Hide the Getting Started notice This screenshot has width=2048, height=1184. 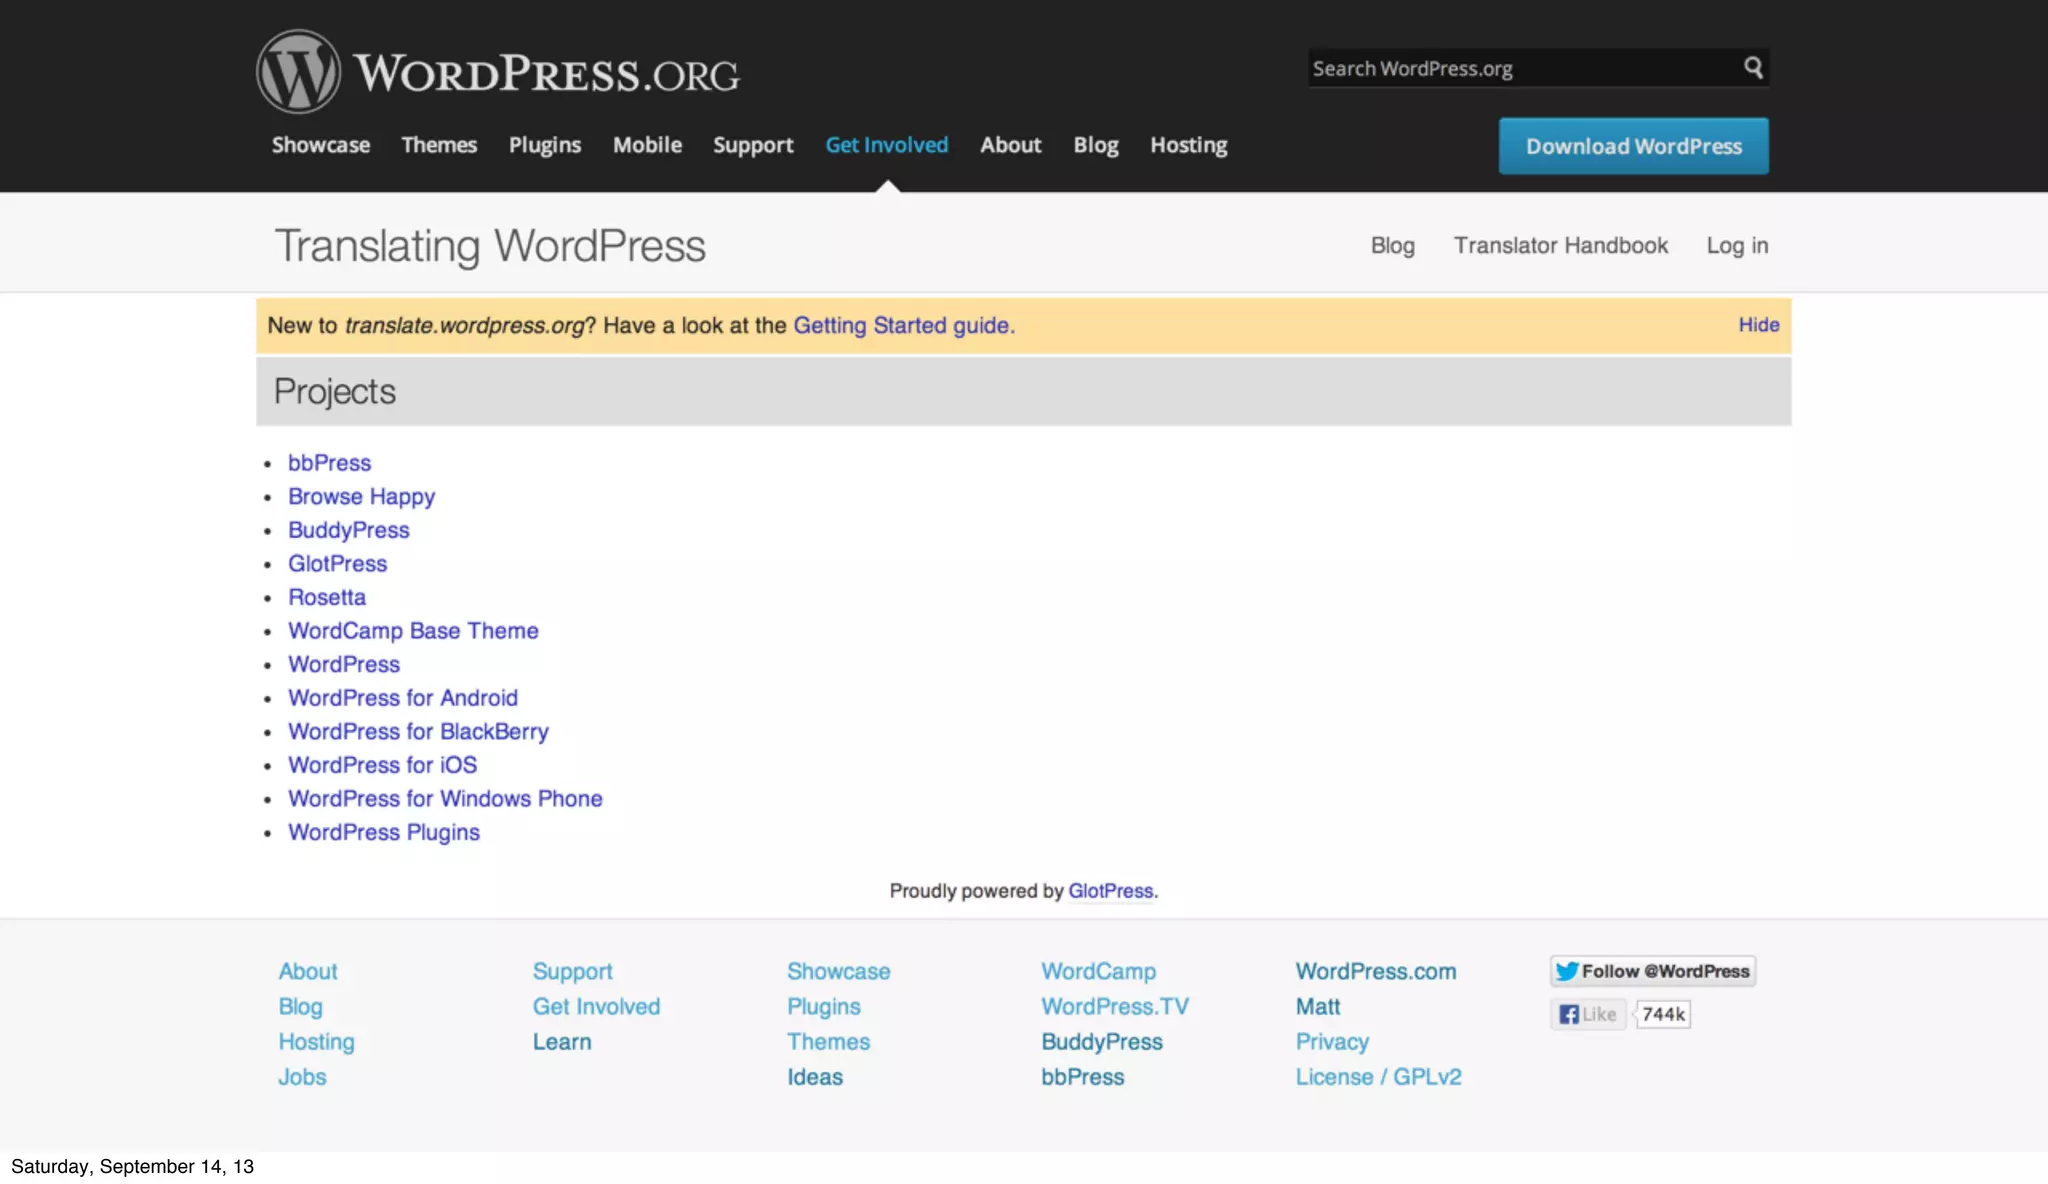click(1758, 325)
